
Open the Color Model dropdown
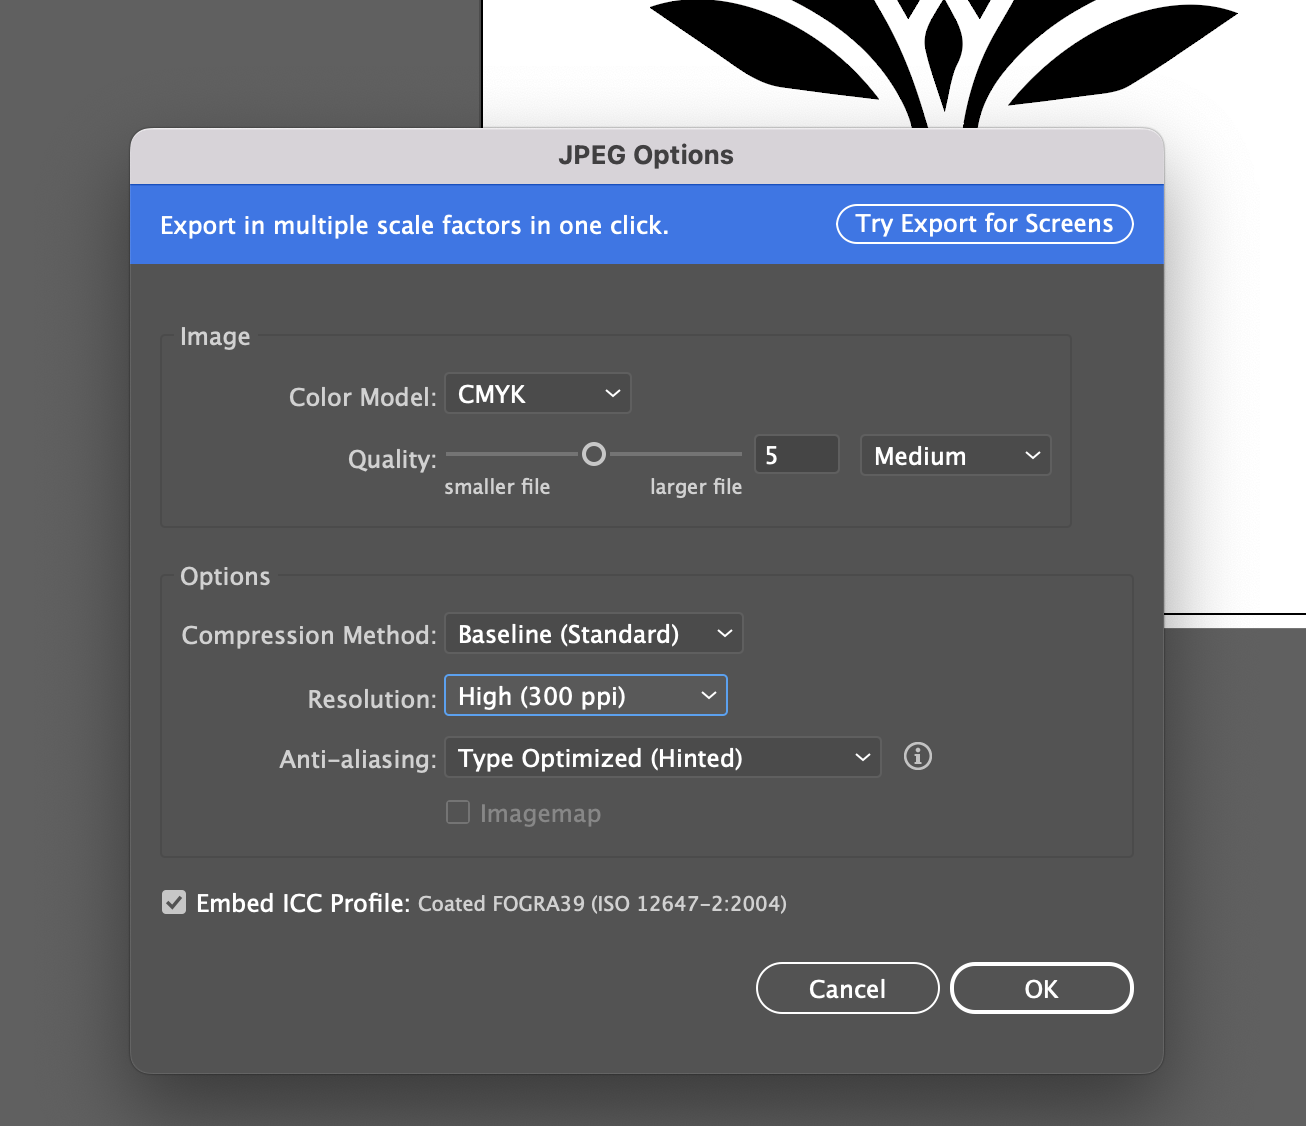coord(537,394)
